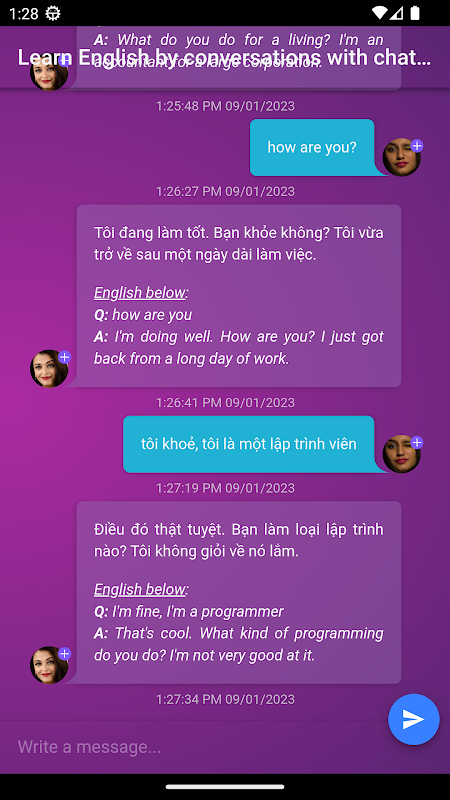Viewport: 450px width, 800px height.
Task: Tap plus badge on topmost bot avatar
Action: pos(64,61)
